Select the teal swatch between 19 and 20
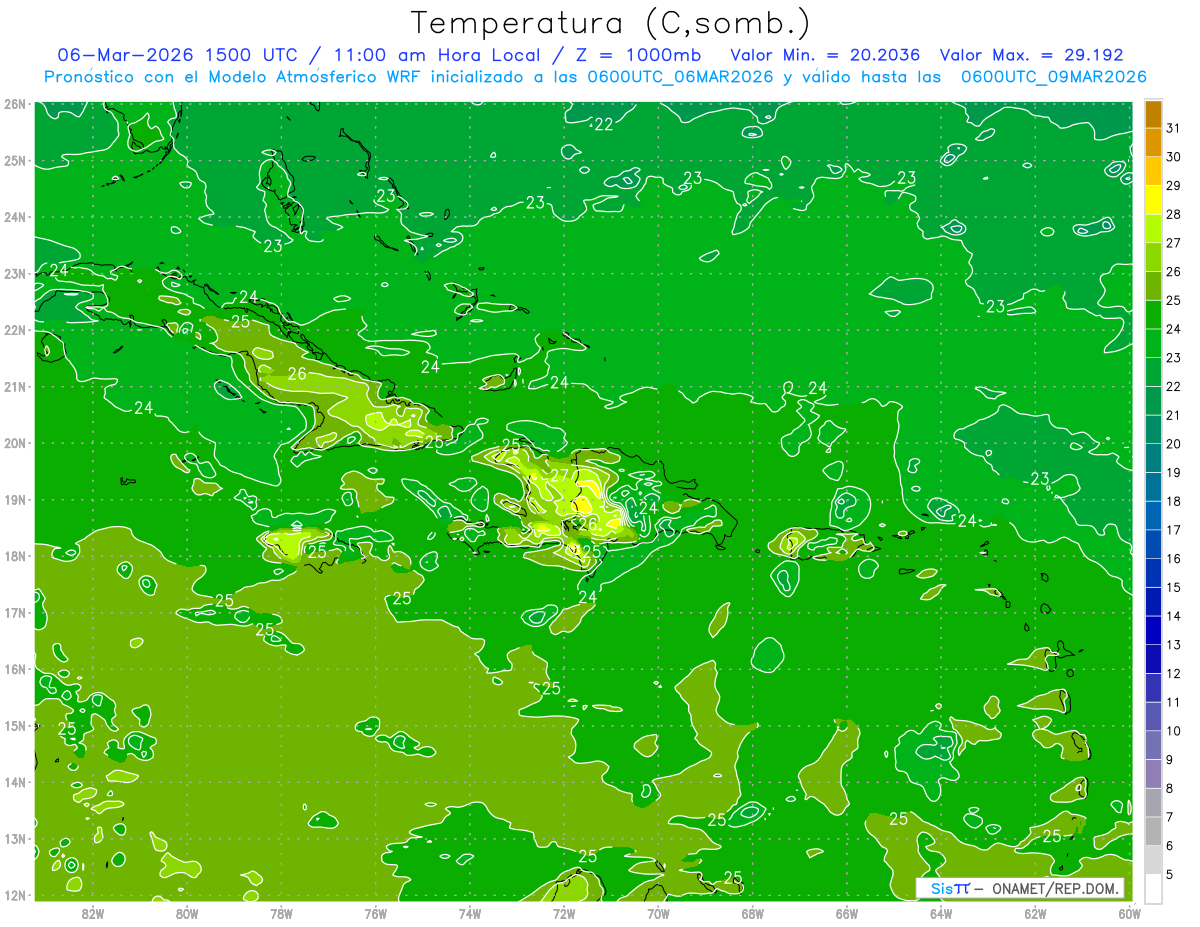 (1153, 458)
